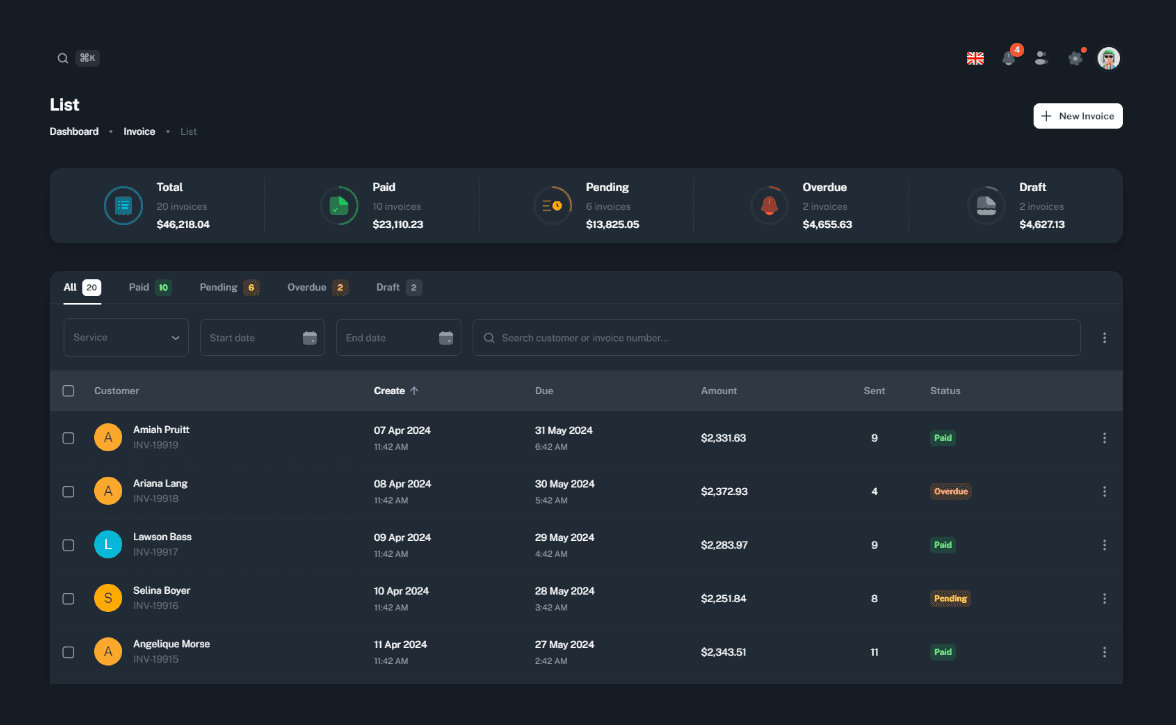Image resolution: width=1176 pixels, height=725 pixels.
Task: Open End date calendar icon
Action: (x=446, y=338)
